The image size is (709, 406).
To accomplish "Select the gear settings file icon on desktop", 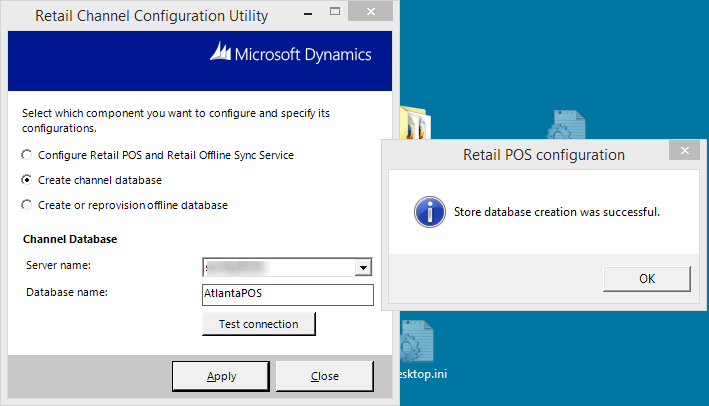I will (563, 127).
